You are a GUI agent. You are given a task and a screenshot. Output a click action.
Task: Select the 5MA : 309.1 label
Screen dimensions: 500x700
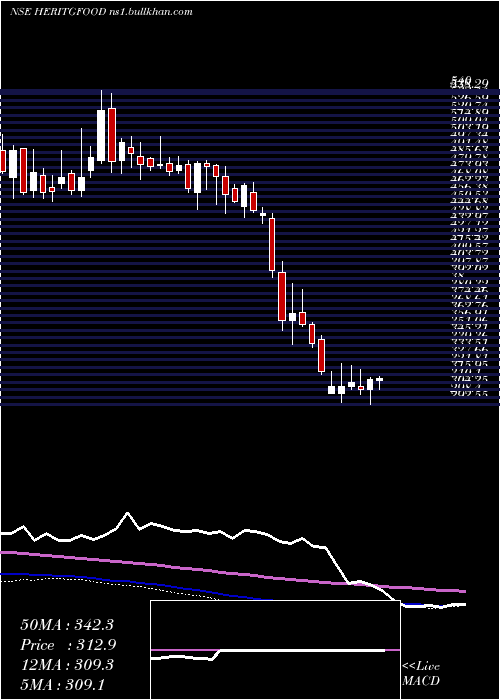click(x=62, y=684)
